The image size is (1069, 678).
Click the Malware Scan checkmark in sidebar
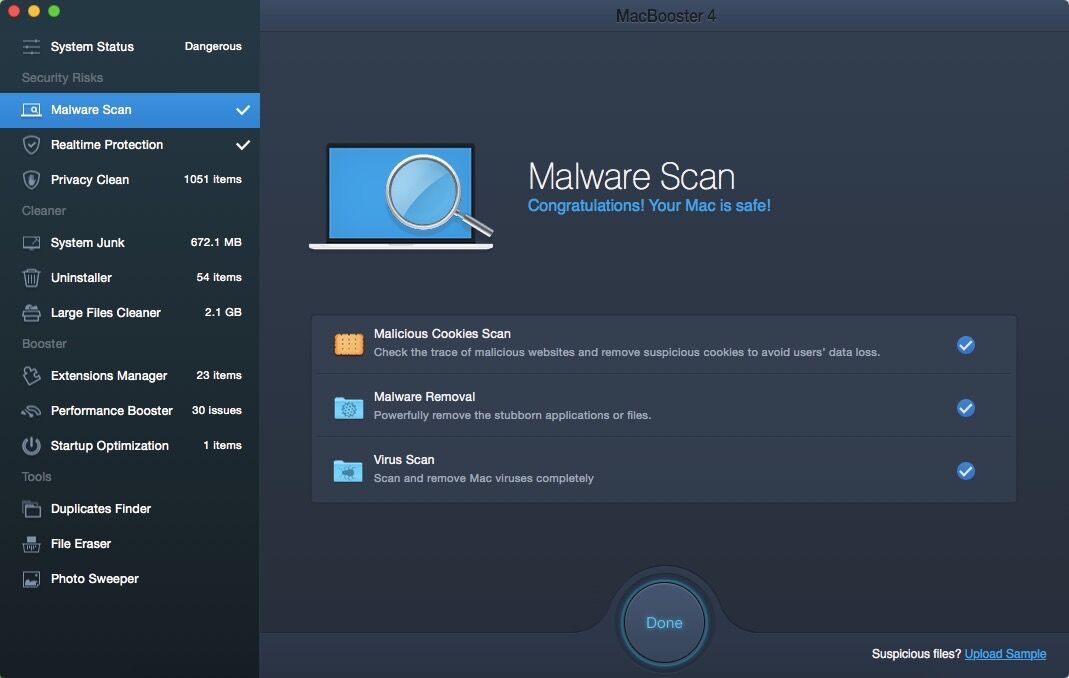coord(243,110)
